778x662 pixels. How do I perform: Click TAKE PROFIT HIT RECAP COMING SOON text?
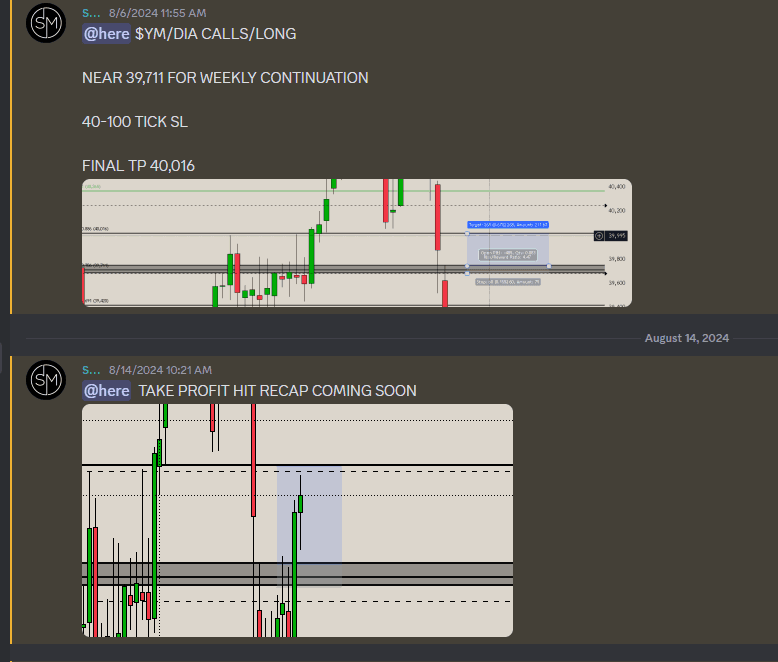[x=277, y=391]
